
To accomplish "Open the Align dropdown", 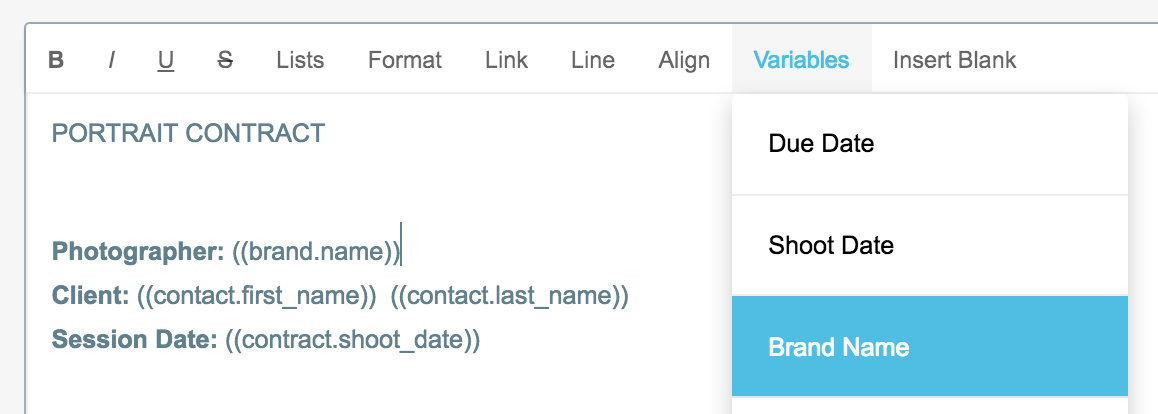I will click(x=684, y=60).
